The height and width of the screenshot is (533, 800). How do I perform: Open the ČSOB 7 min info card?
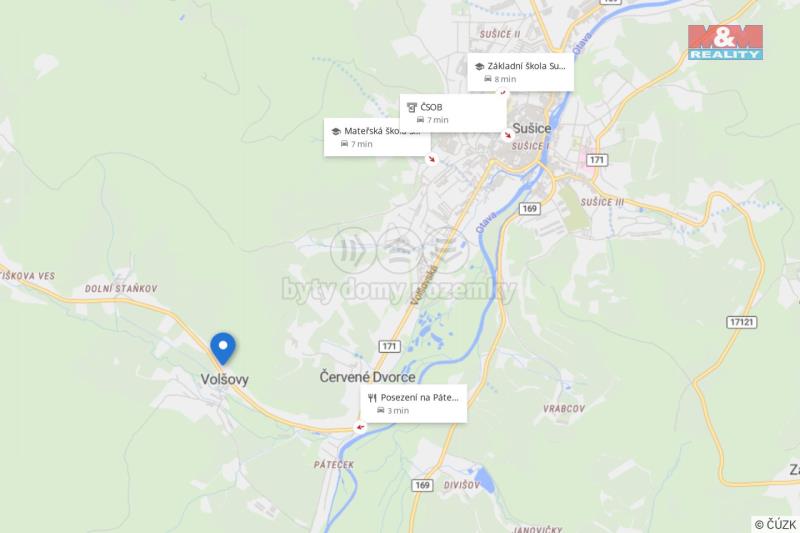(x=453, y=113)
